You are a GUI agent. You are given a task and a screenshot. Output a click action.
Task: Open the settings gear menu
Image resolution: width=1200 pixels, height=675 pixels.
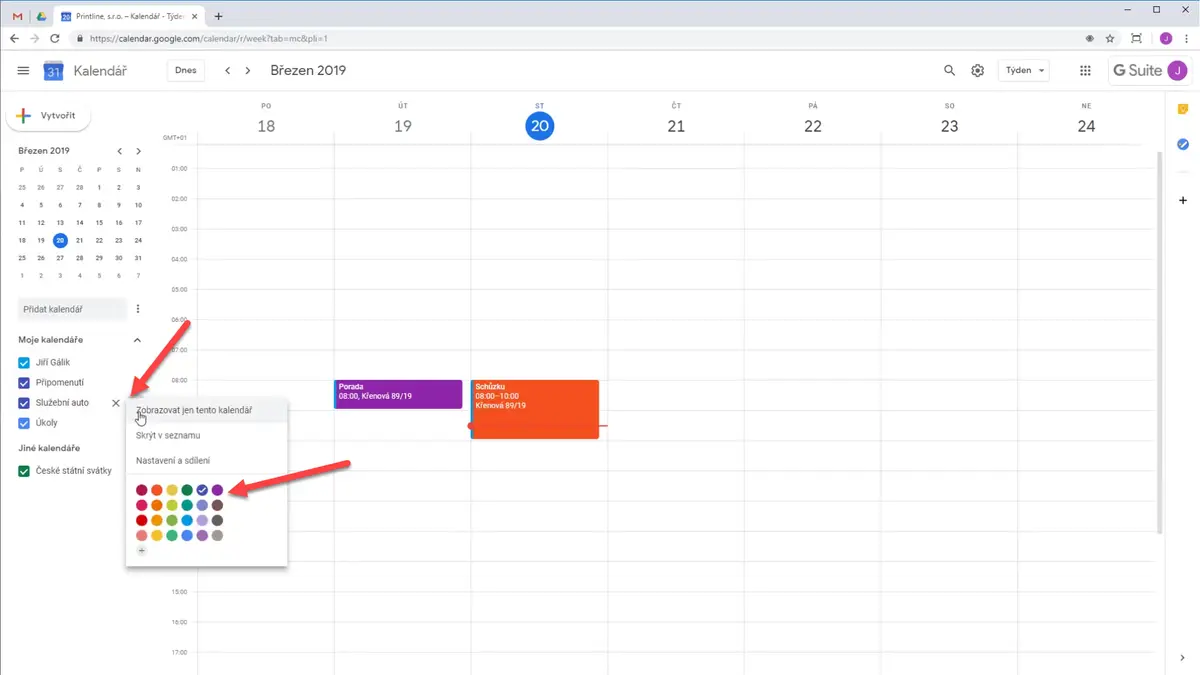978,71
